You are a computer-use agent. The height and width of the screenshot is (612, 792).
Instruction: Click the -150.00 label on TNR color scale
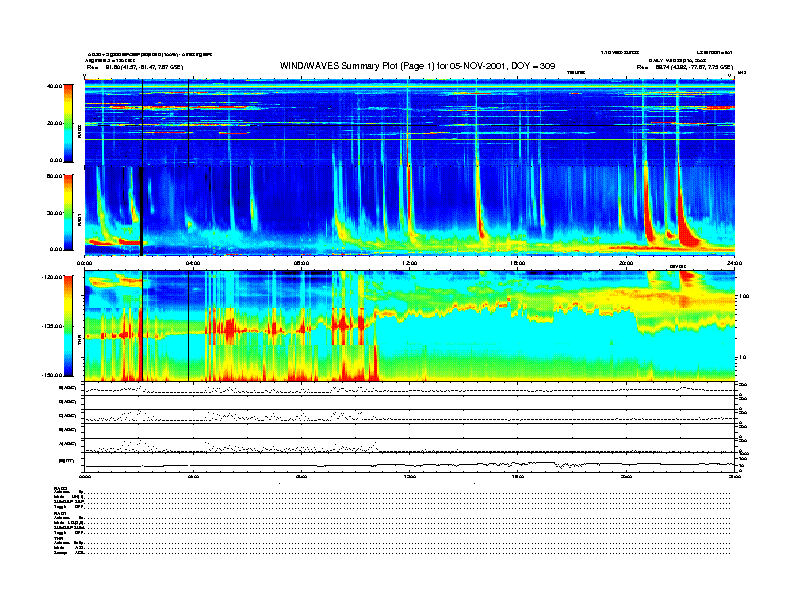[x=52, y=375]
